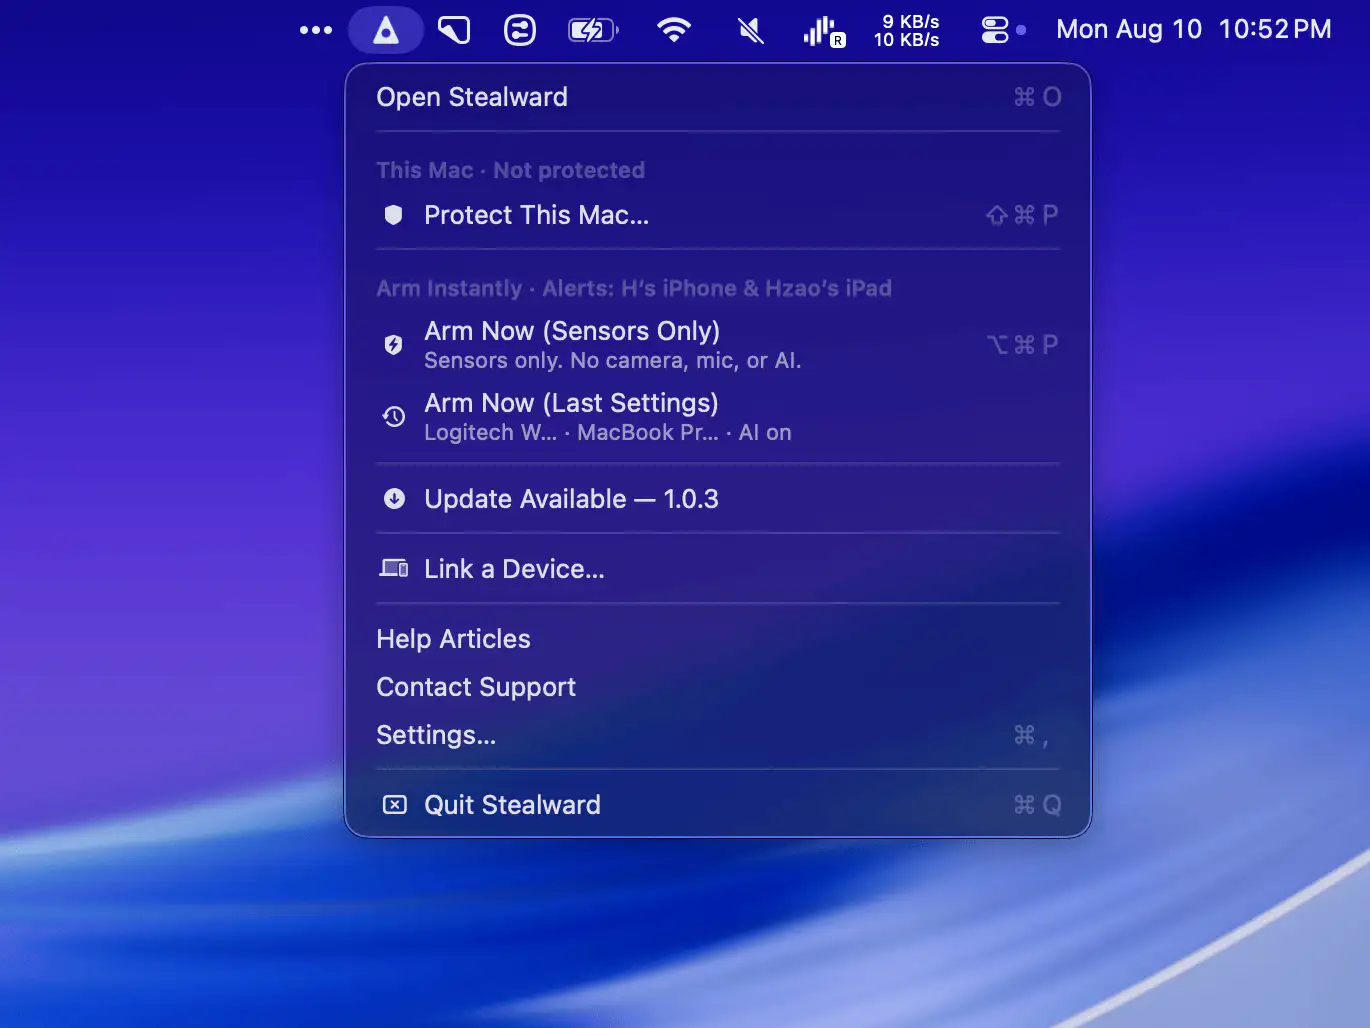Choose Arm Now (Sensors Only)
Image resolution: width=1370 pixels, height=1028 pixels.
click(718, 345)
